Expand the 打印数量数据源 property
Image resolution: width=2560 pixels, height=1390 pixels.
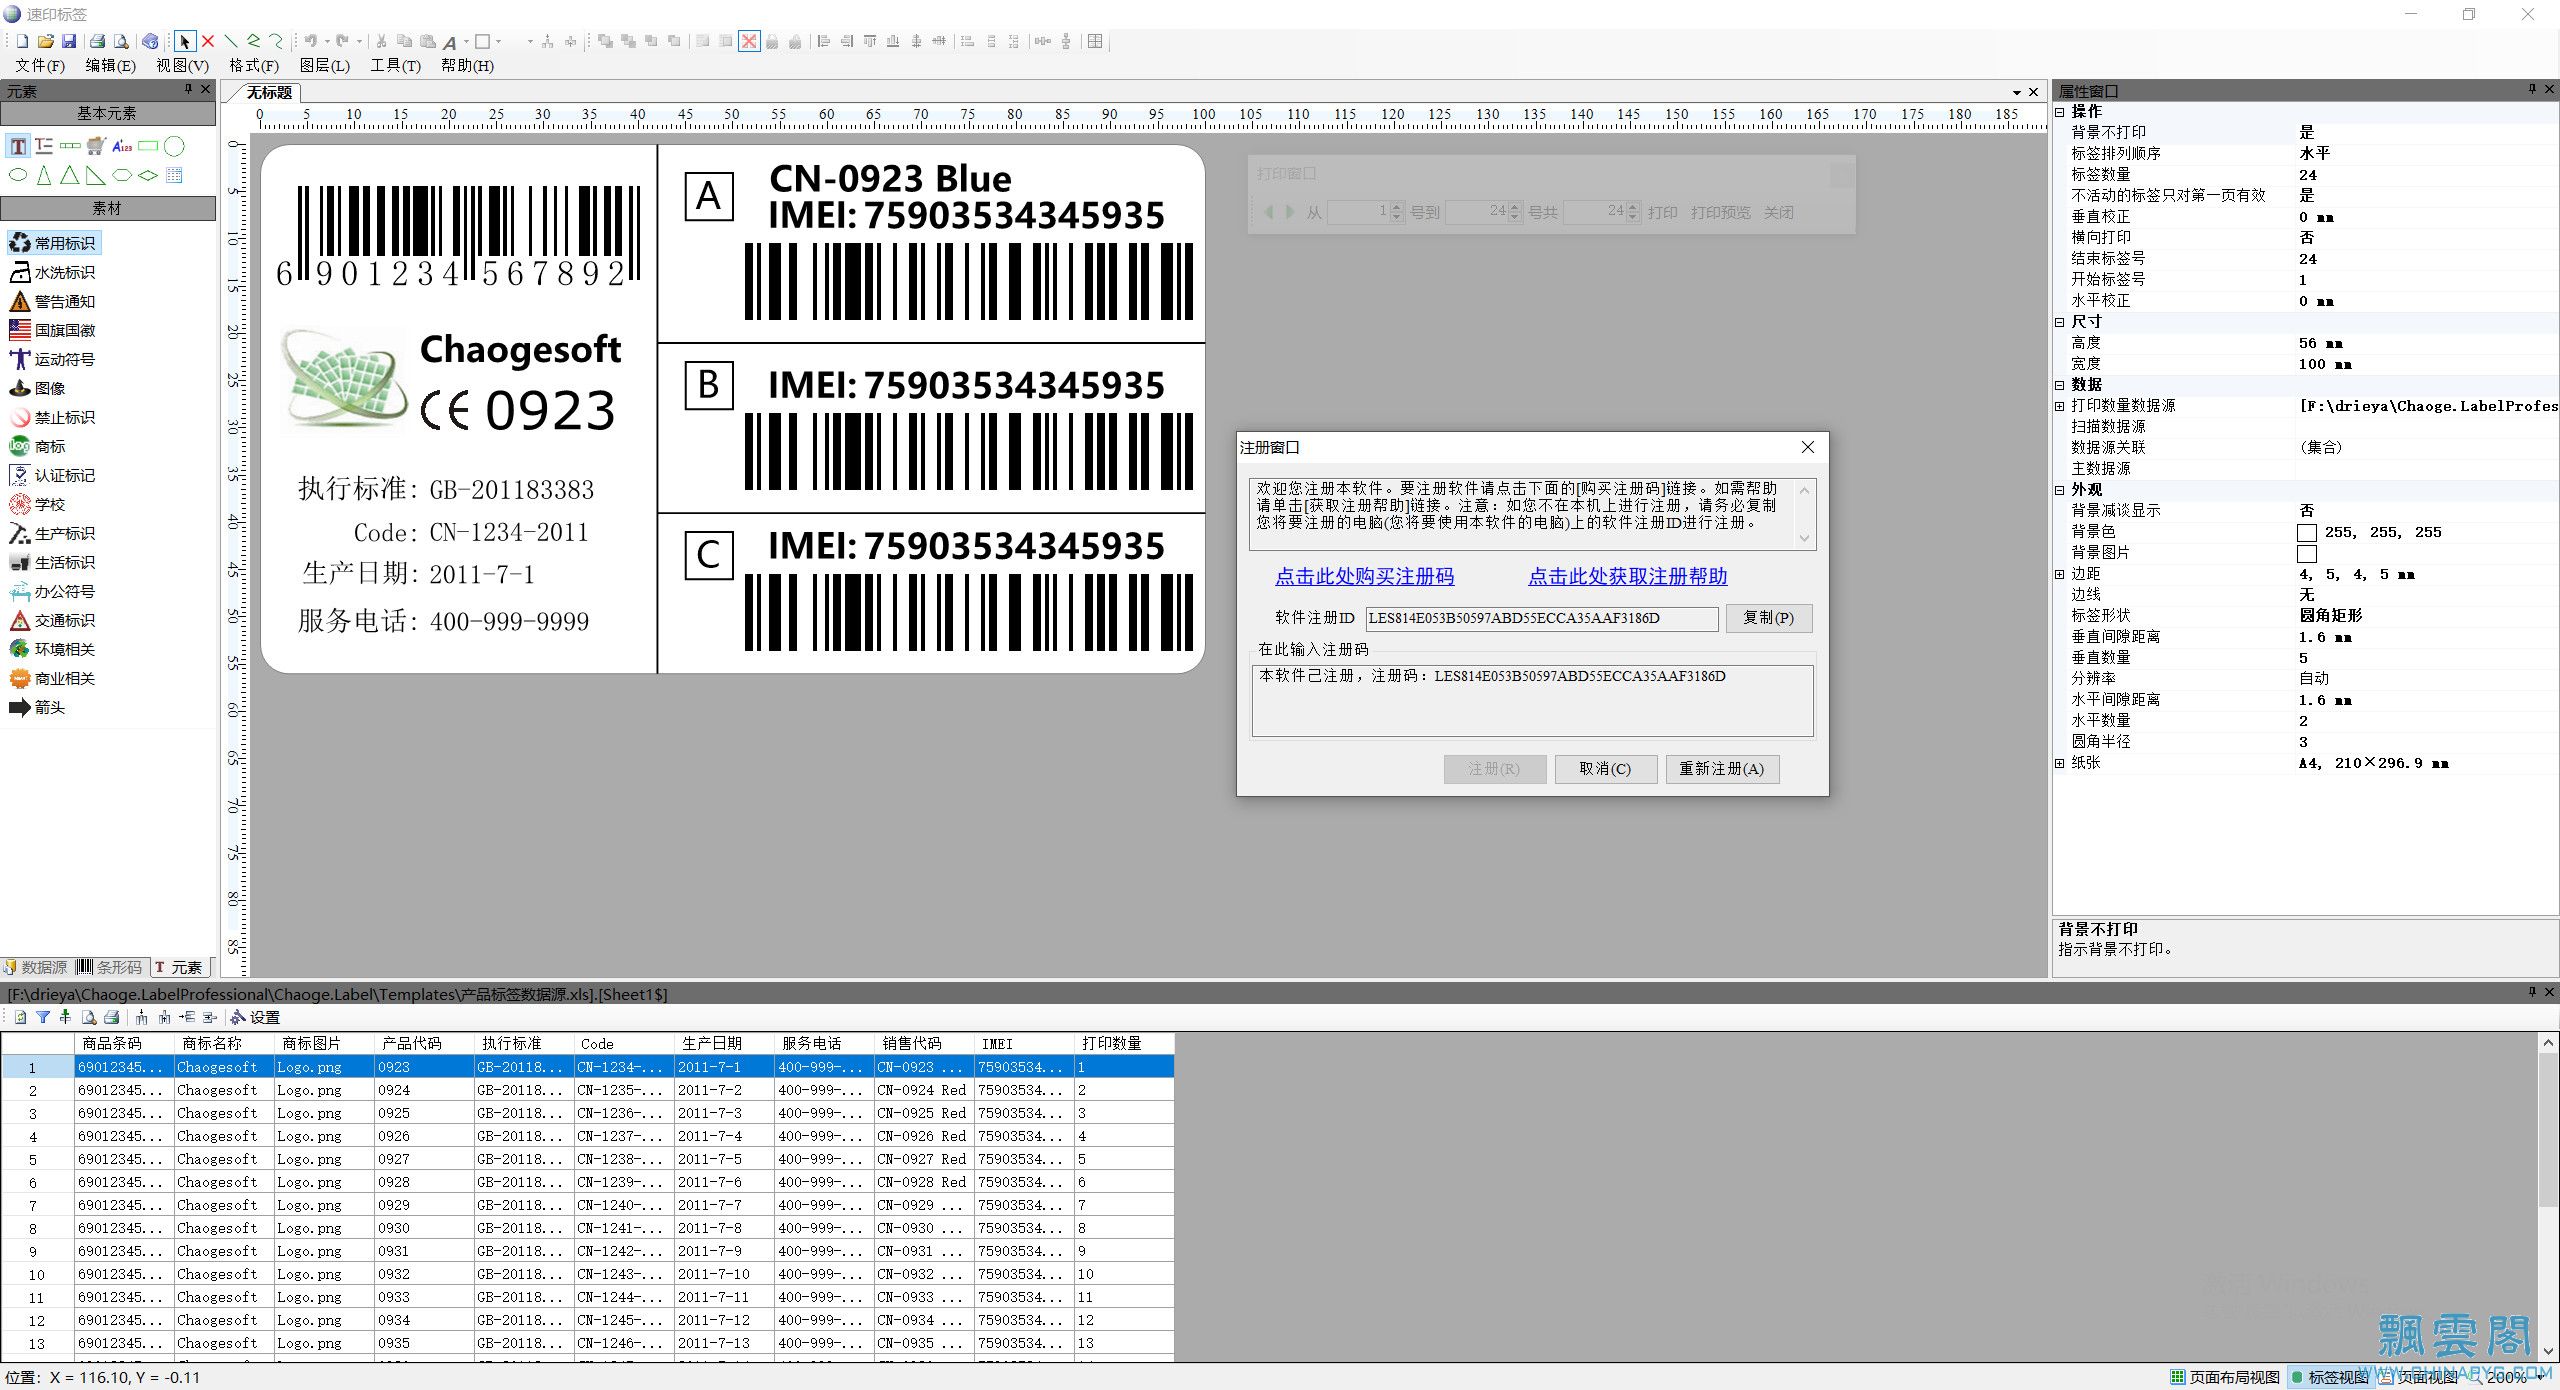pyautogui.click(x=2060, y=406)
